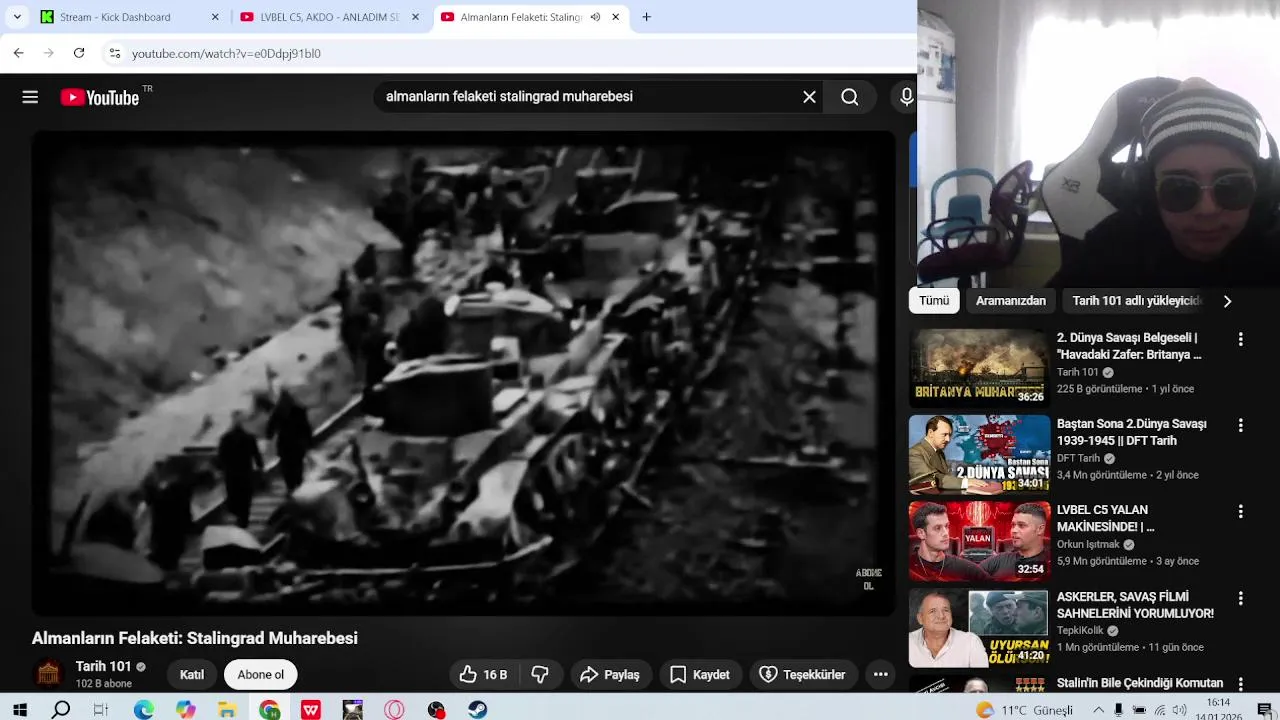Viewport: 1280px width, 720px height.
Task: Dislike the video with thumbs-down
Action: pyautogui.click(x=540, y=675)
